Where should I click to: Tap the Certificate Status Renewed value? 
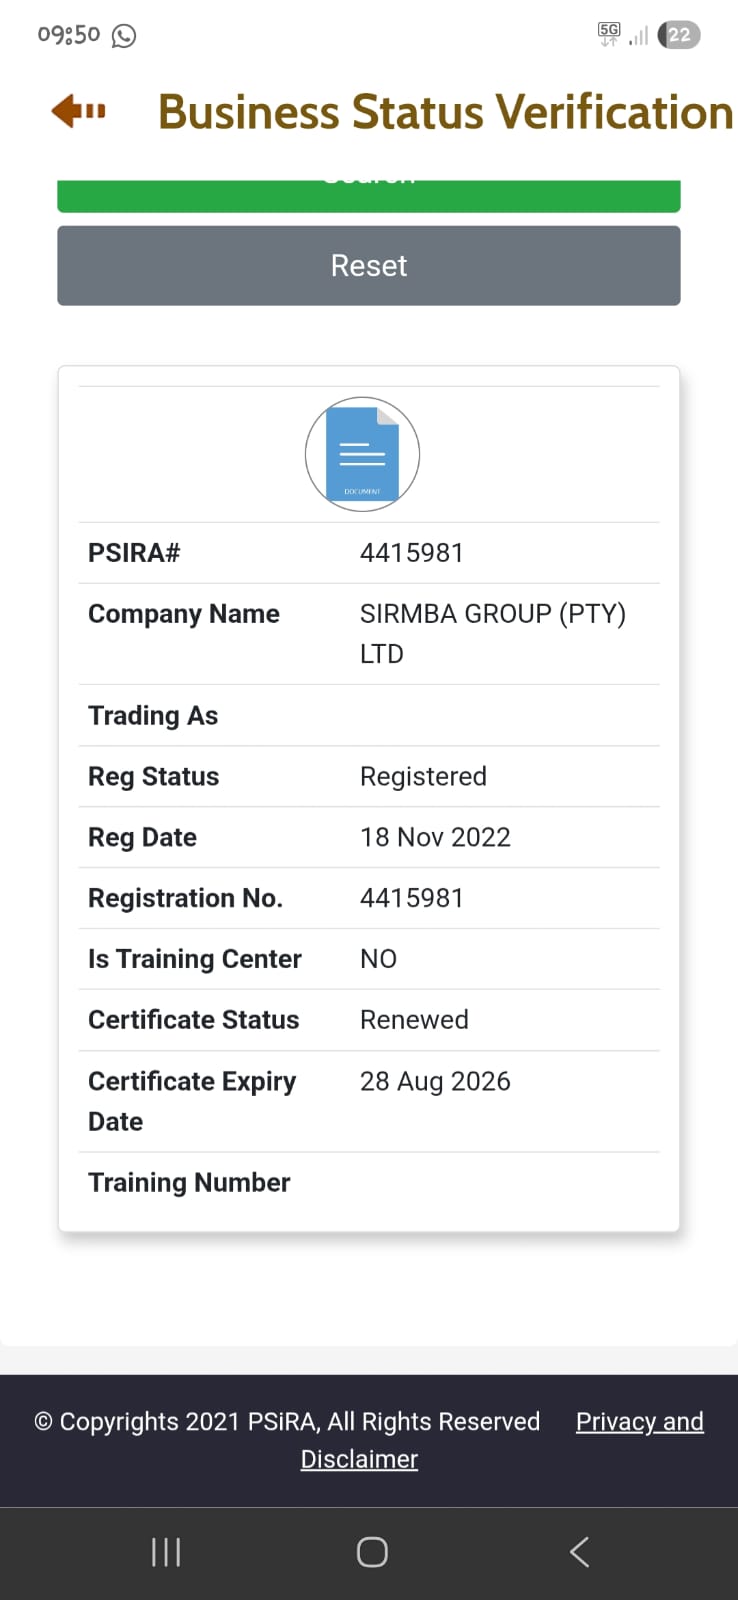click(414, 1019)
